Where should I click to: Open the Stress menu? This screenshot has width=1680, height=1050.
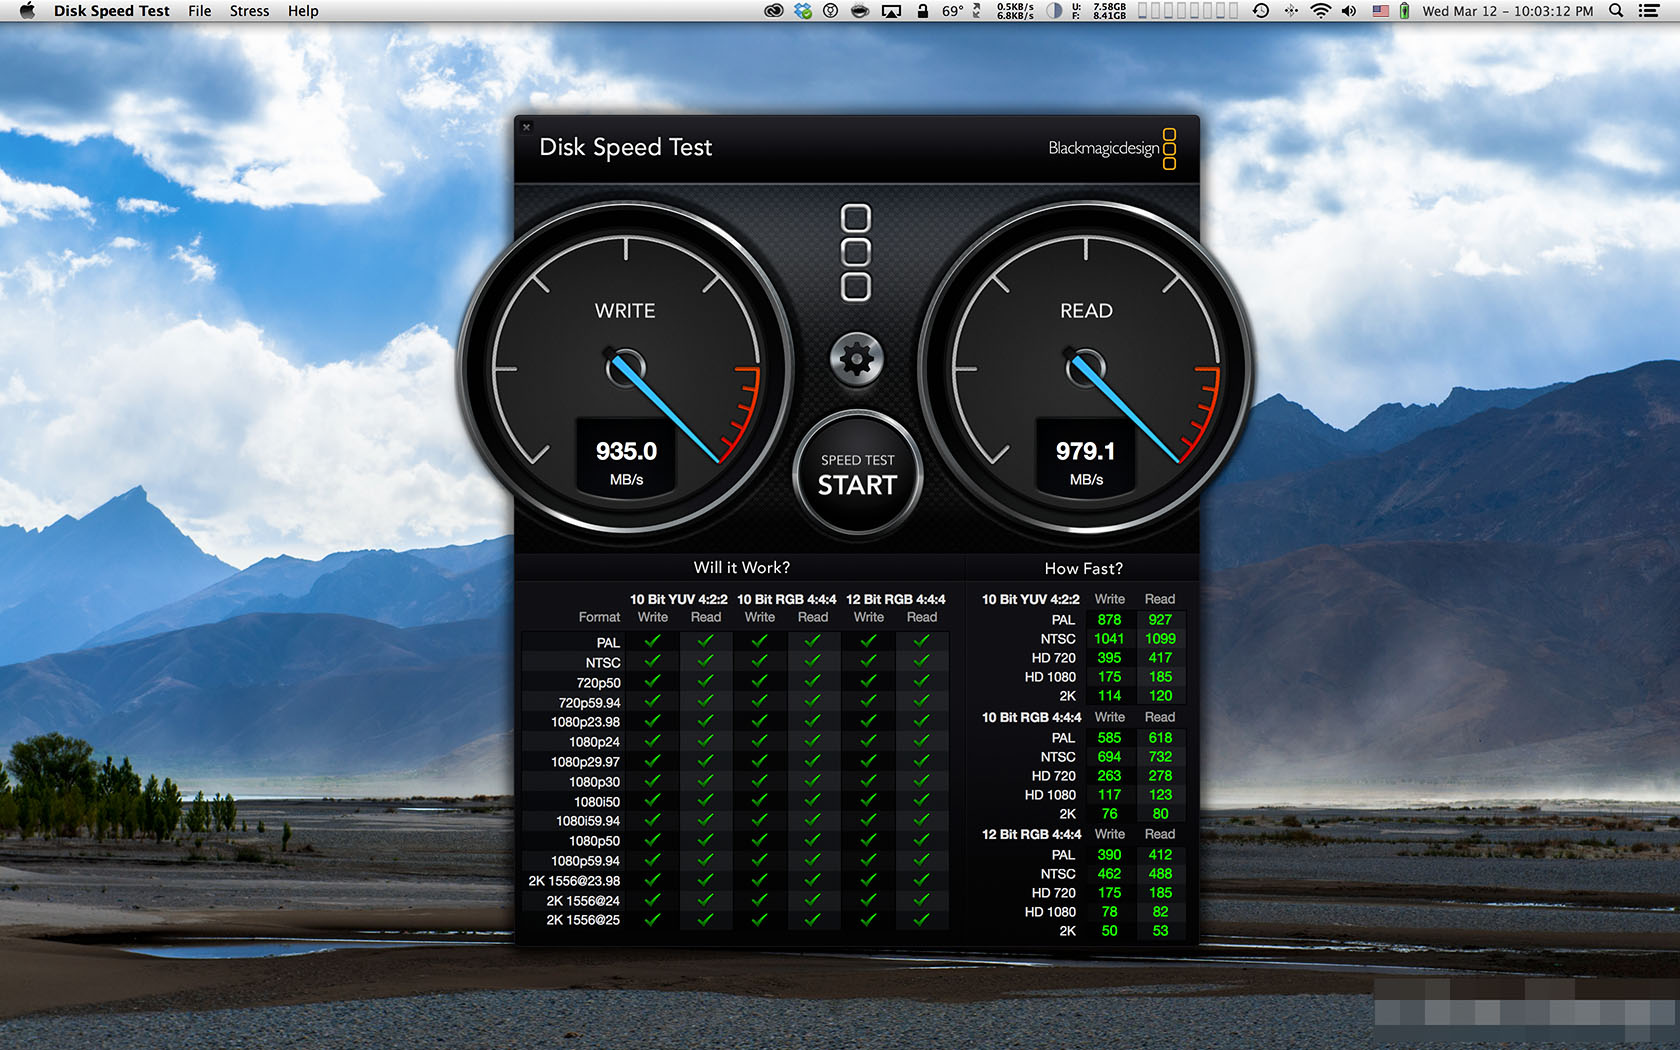click(x=249, y=11)
